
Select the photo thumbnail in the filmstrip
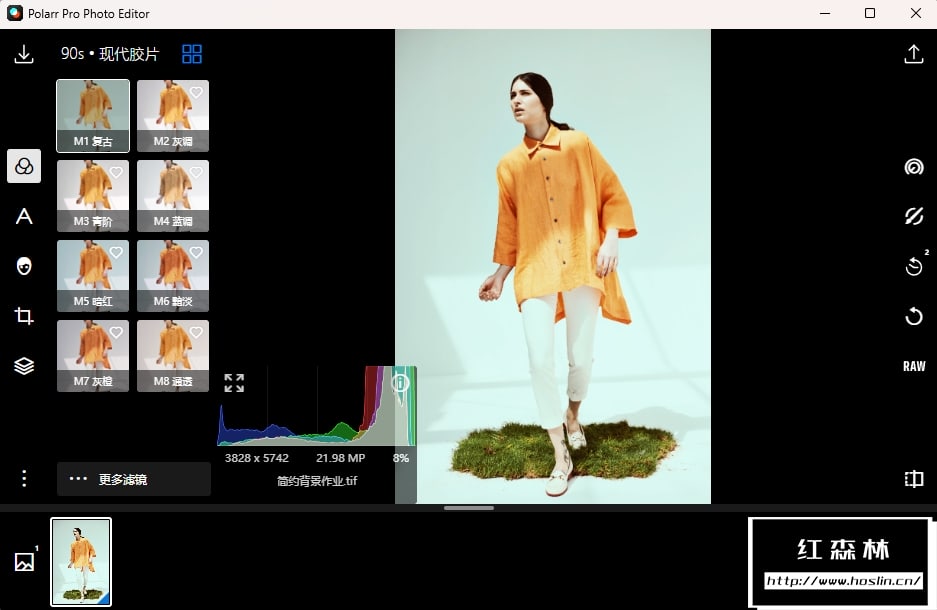[81, 562]
